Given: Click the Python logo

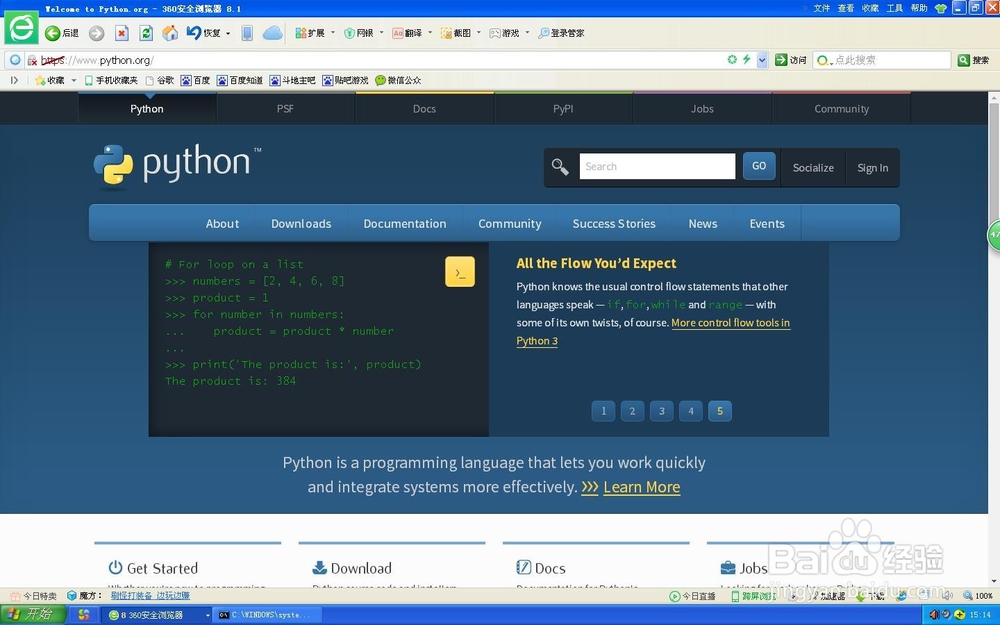Looking at the screenshot, I should point(177,165).
